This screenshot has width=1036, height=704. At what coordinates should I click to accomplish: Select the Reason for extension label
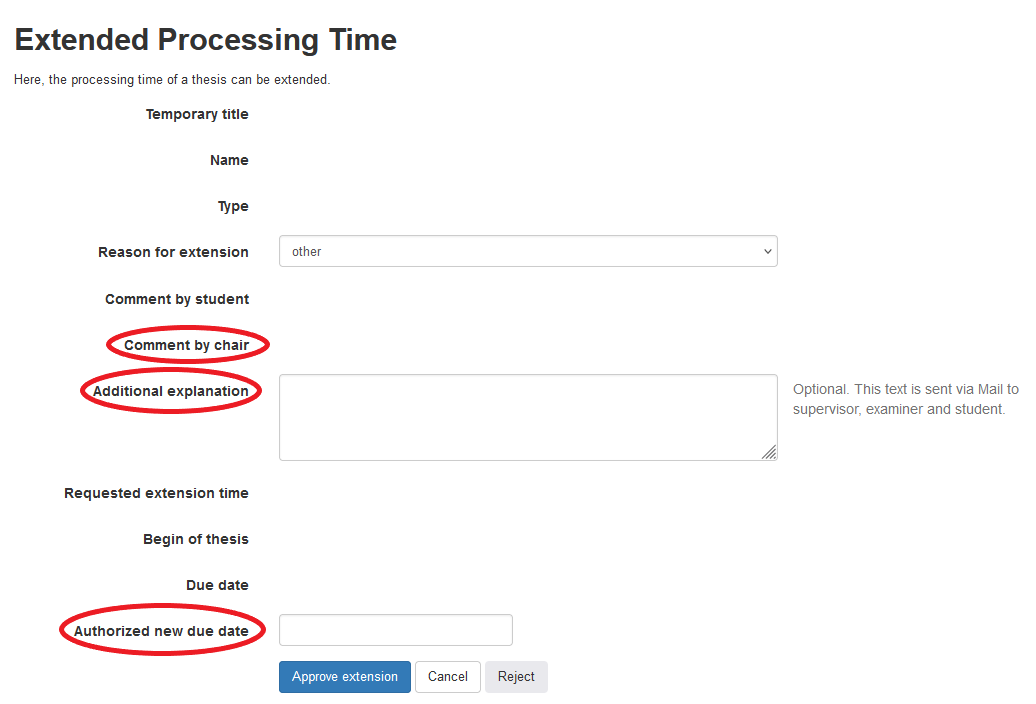point(173,252)
